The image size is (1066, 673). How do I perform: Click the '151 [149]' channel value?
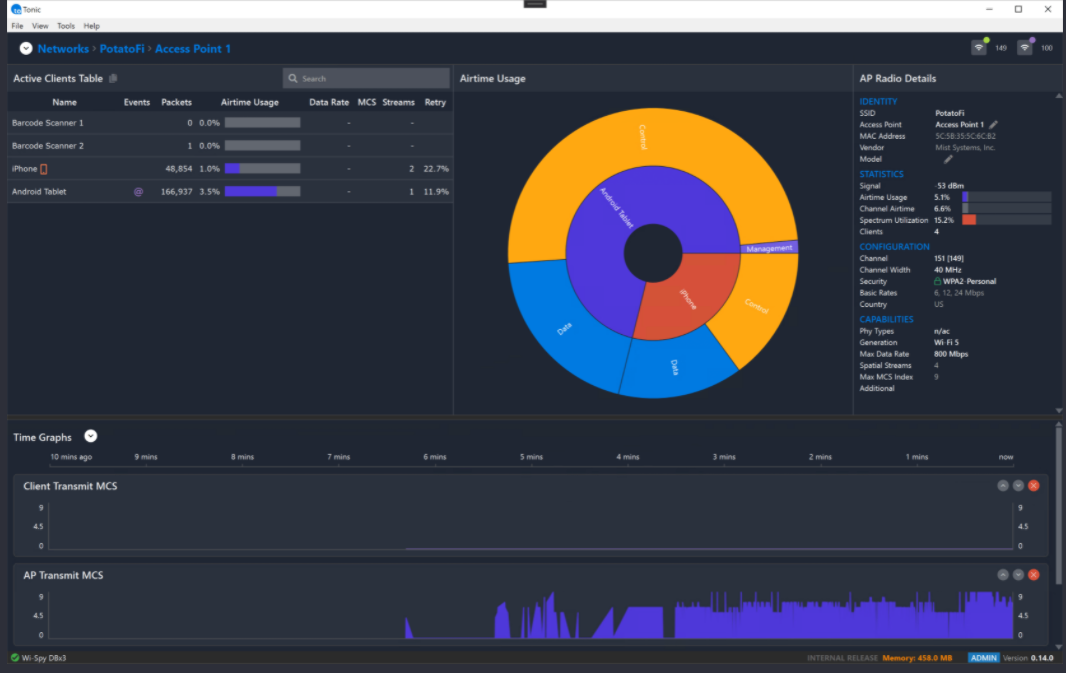pos(948,258)
